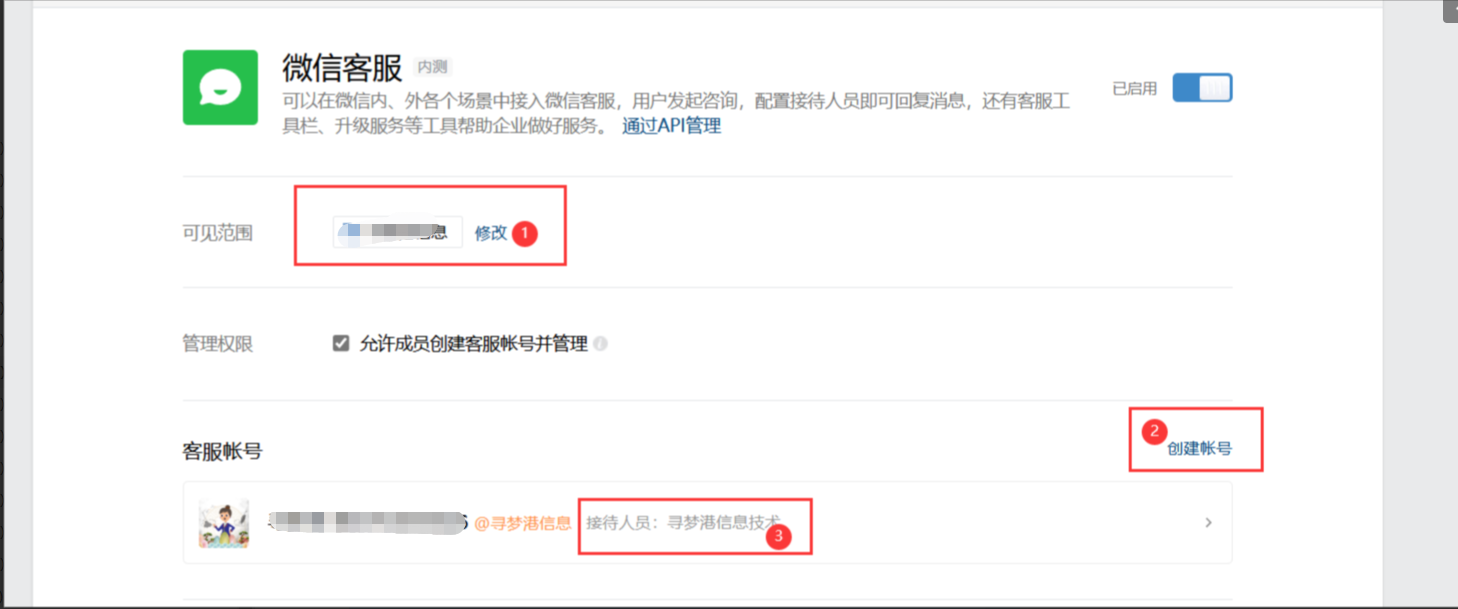Click the dark tab at the top-right corner

pos(1450,10)
